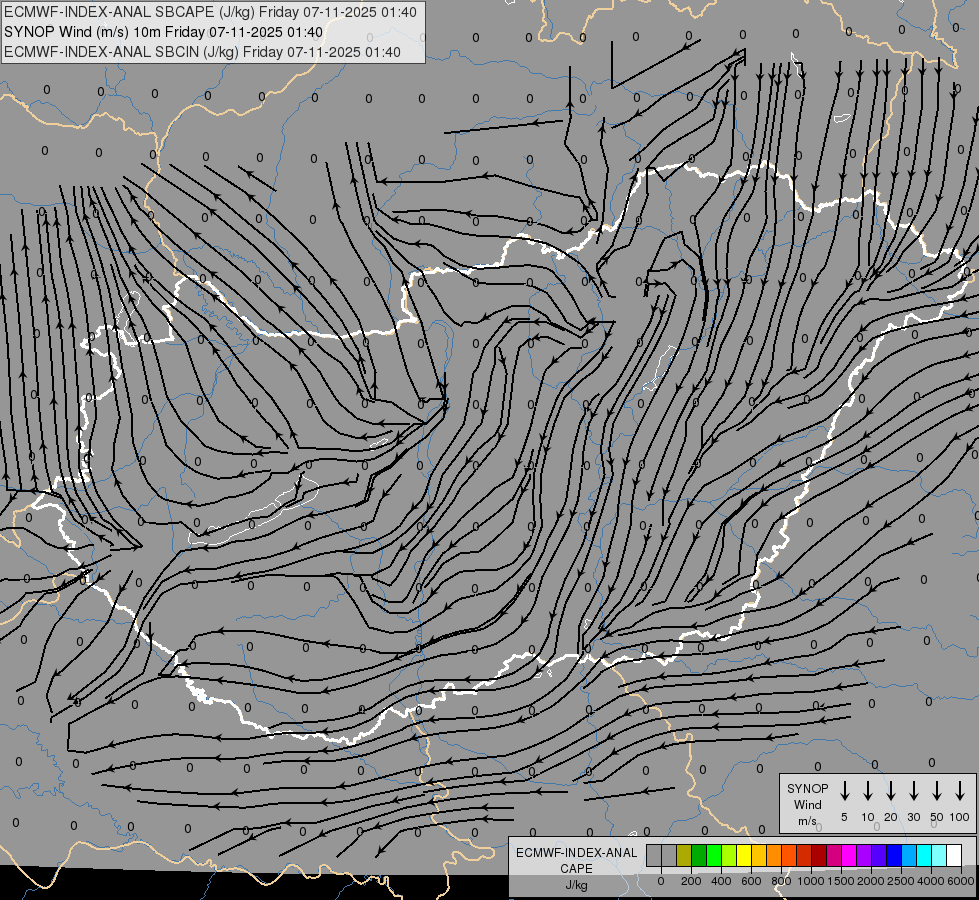Click the 4000 tick label on CAPE scale
This screenshot has width=979, height=900.
pyautogui.click(x=931, y=881)
